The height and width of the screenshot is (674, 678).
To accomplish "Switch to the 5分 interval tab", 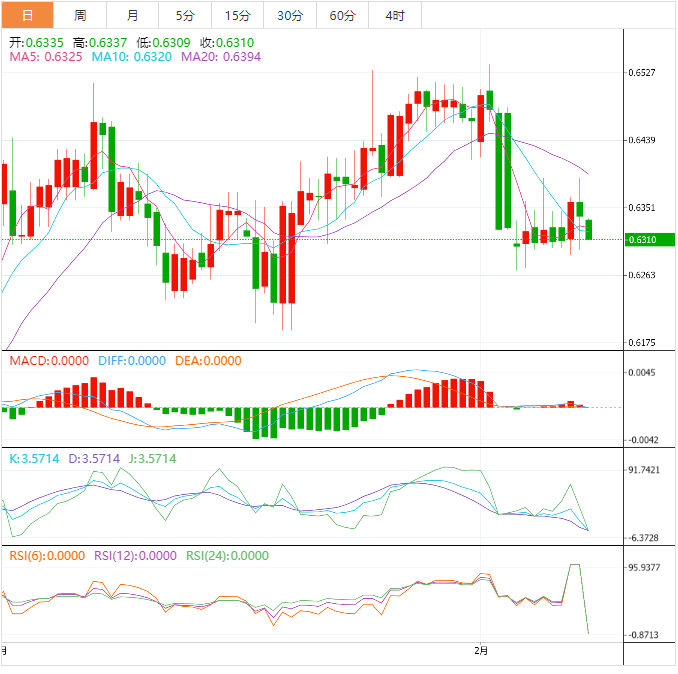I will (185, 15).
